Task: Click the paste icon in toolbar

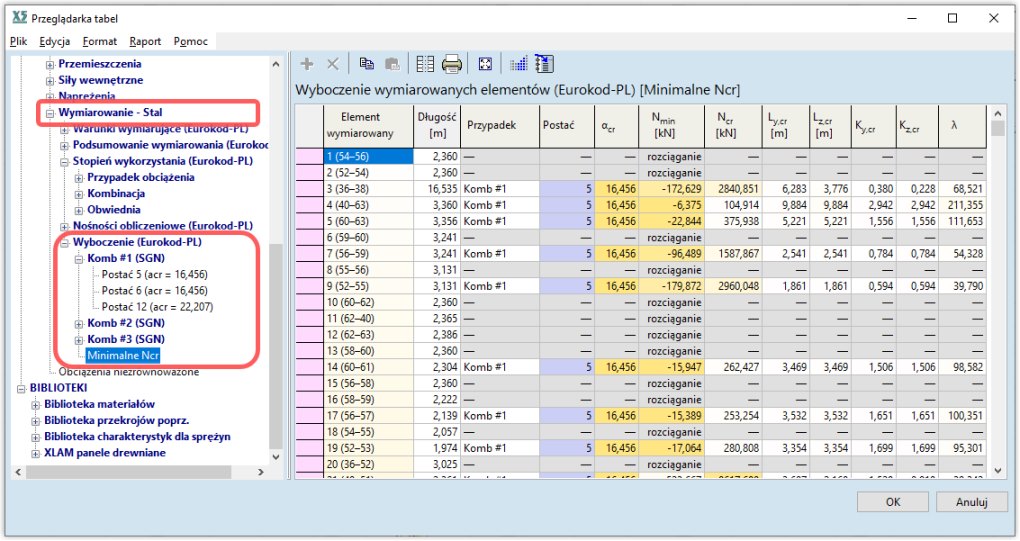Action: tap(393, 64)
